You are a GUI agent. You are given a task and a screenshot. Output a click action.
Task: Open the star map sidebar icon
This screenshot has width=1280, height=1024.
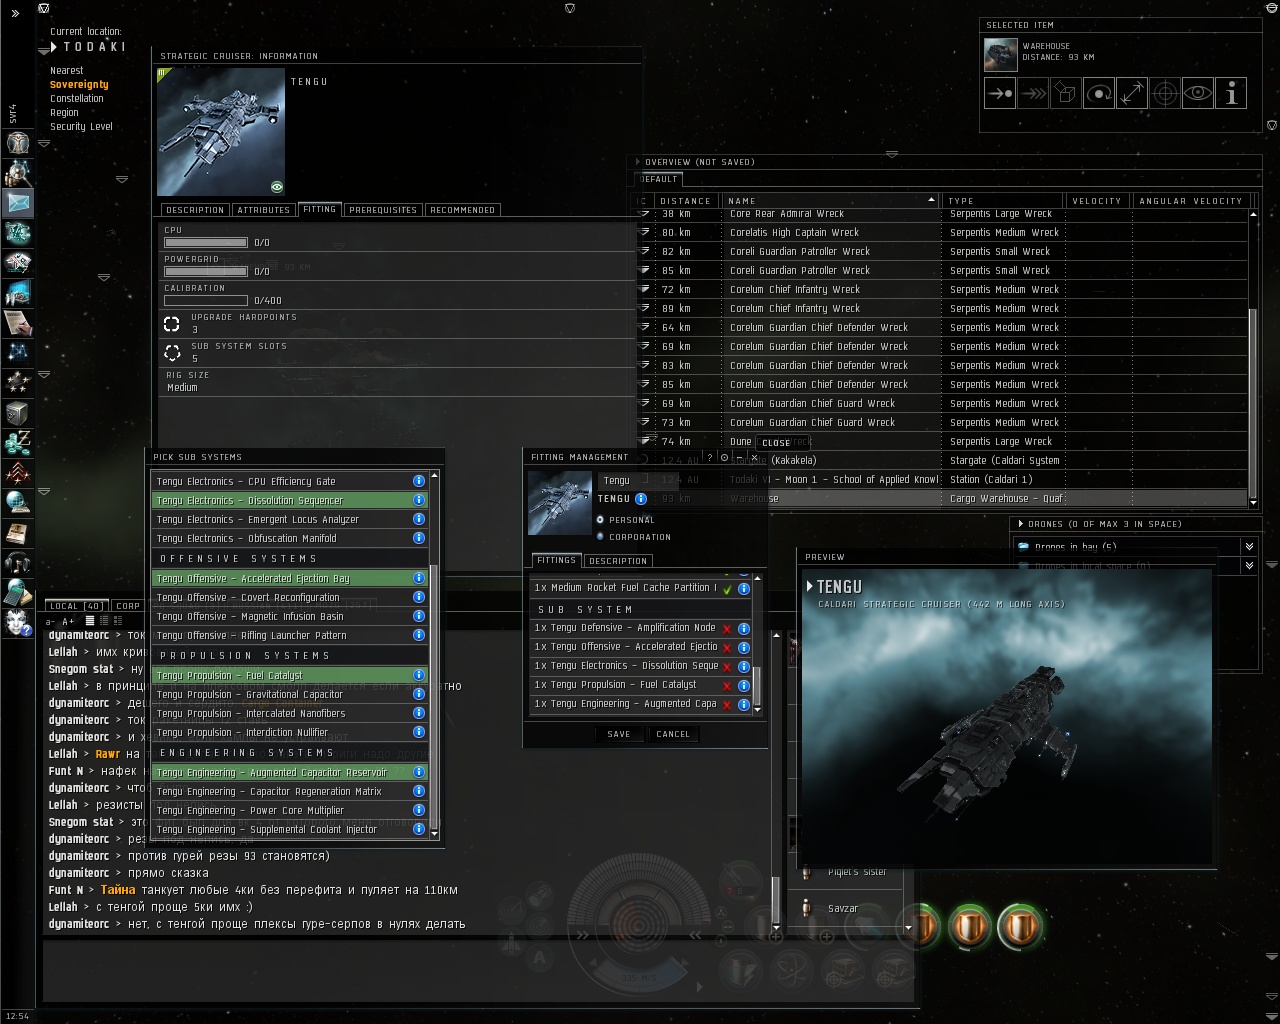click(18, 353)
